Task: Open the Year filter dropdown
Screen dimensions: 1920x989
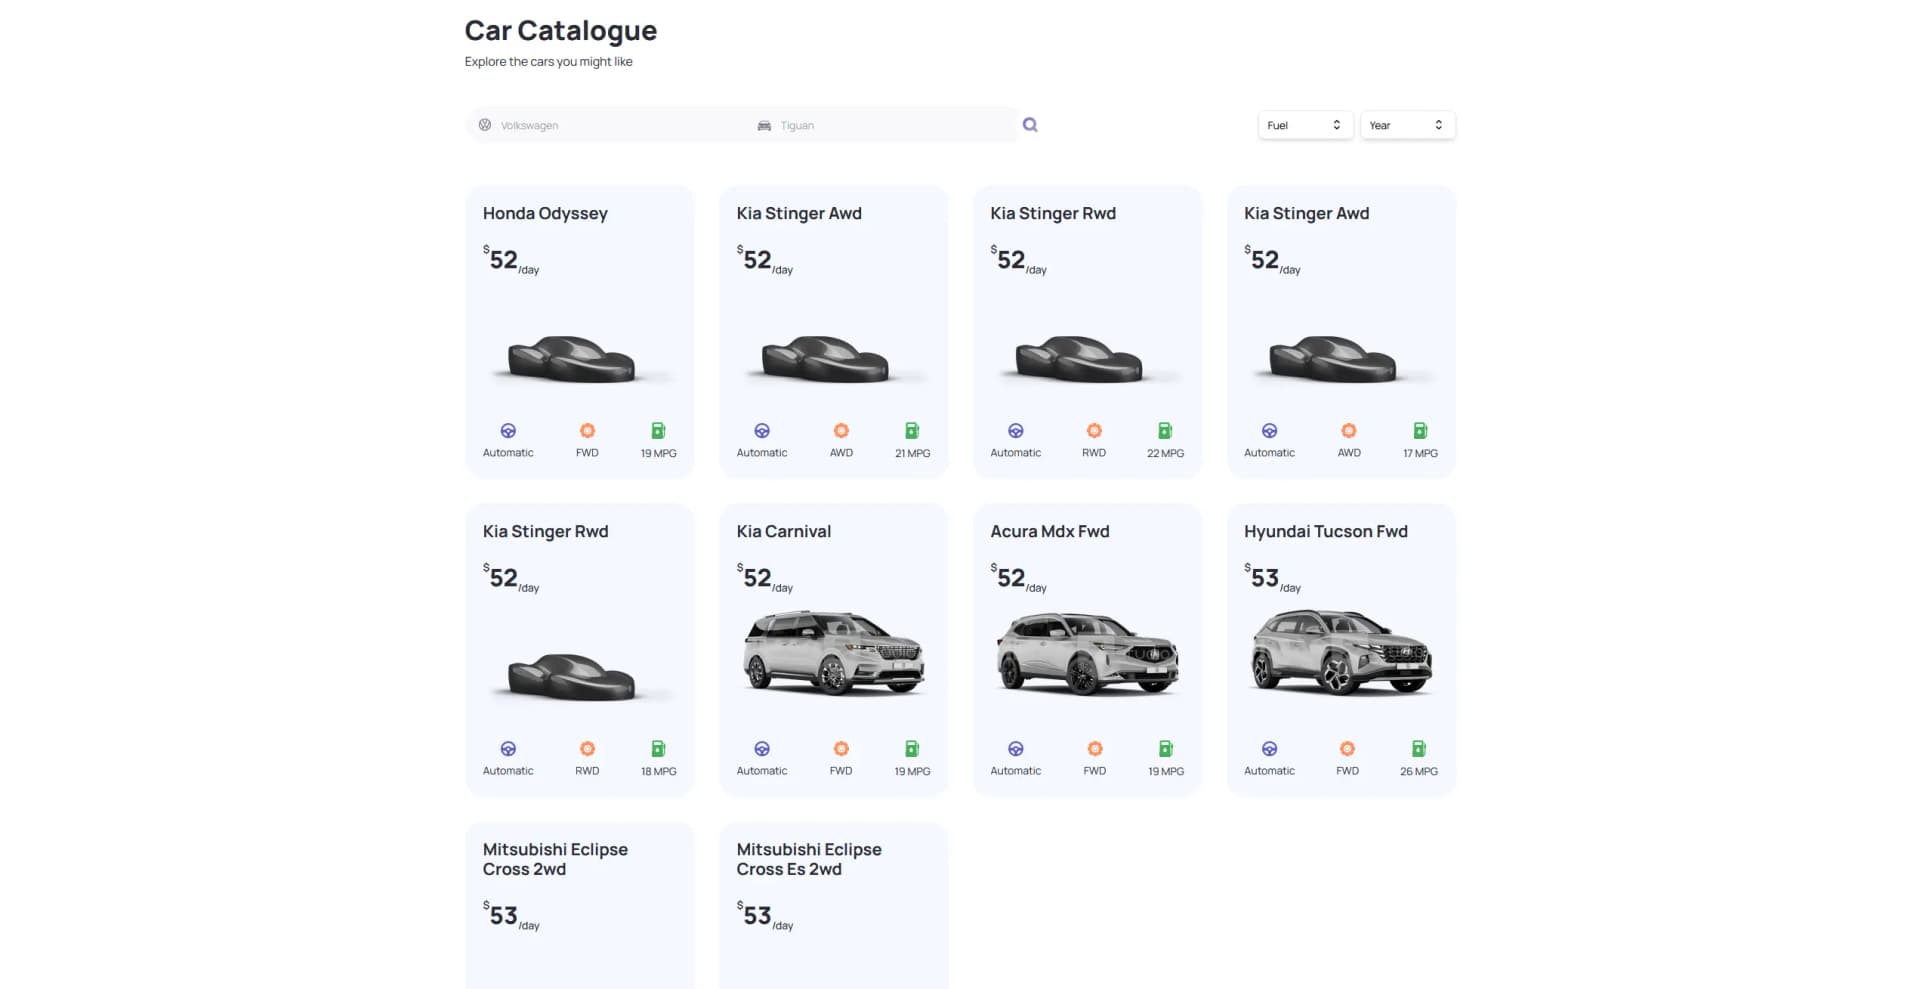Action: (1407, 124)
